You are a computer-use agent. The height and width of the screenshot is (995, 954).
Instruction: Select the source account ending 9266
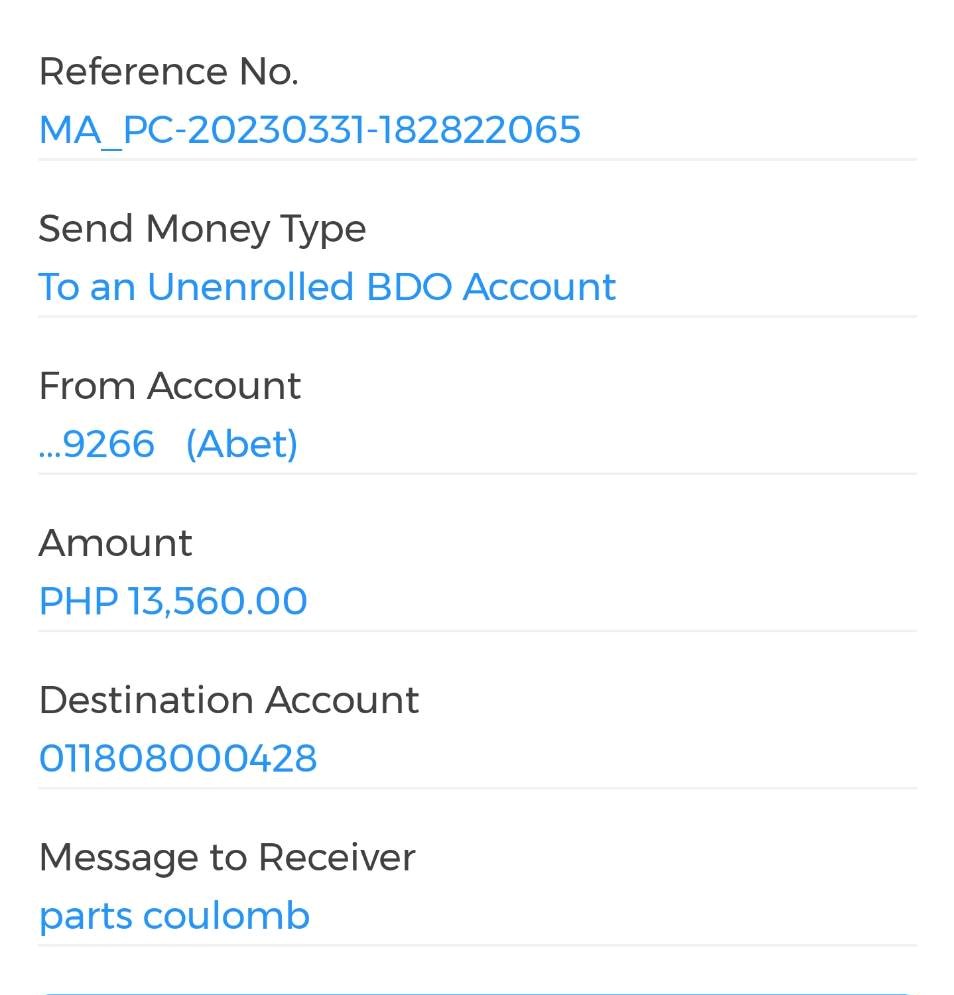[97, 444]
